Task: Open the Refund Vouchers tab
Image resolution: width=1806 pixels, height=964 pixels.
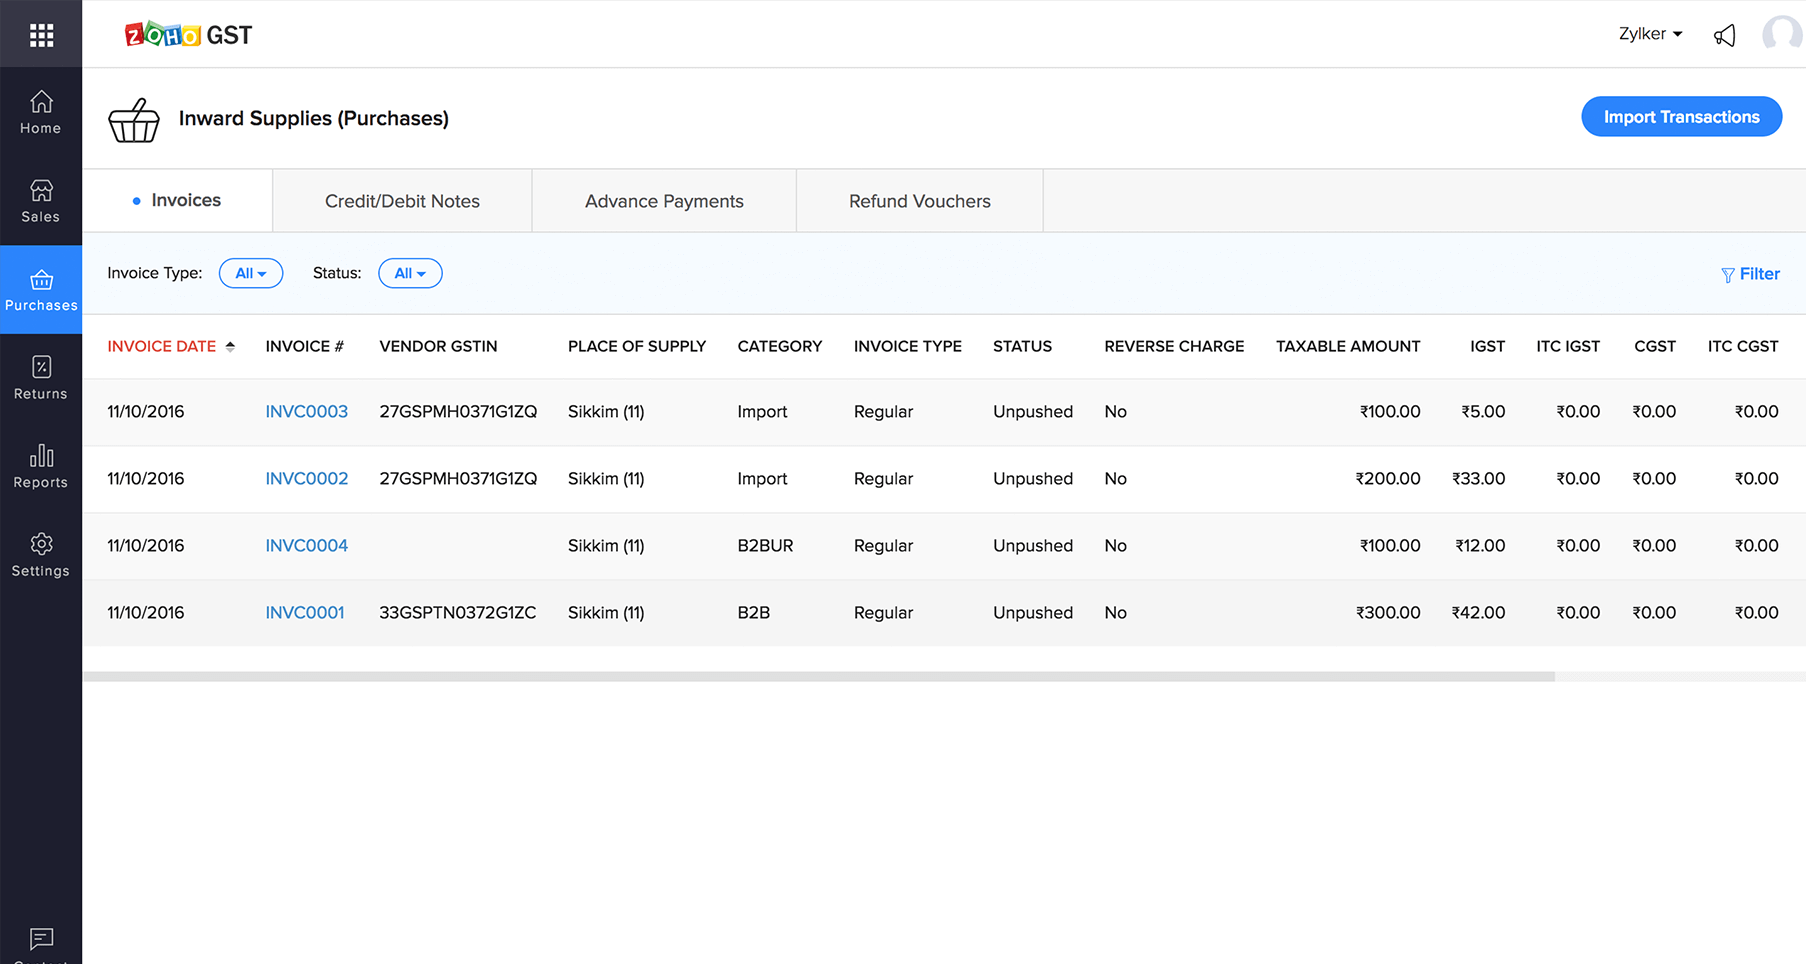Action: pos(919,201)
